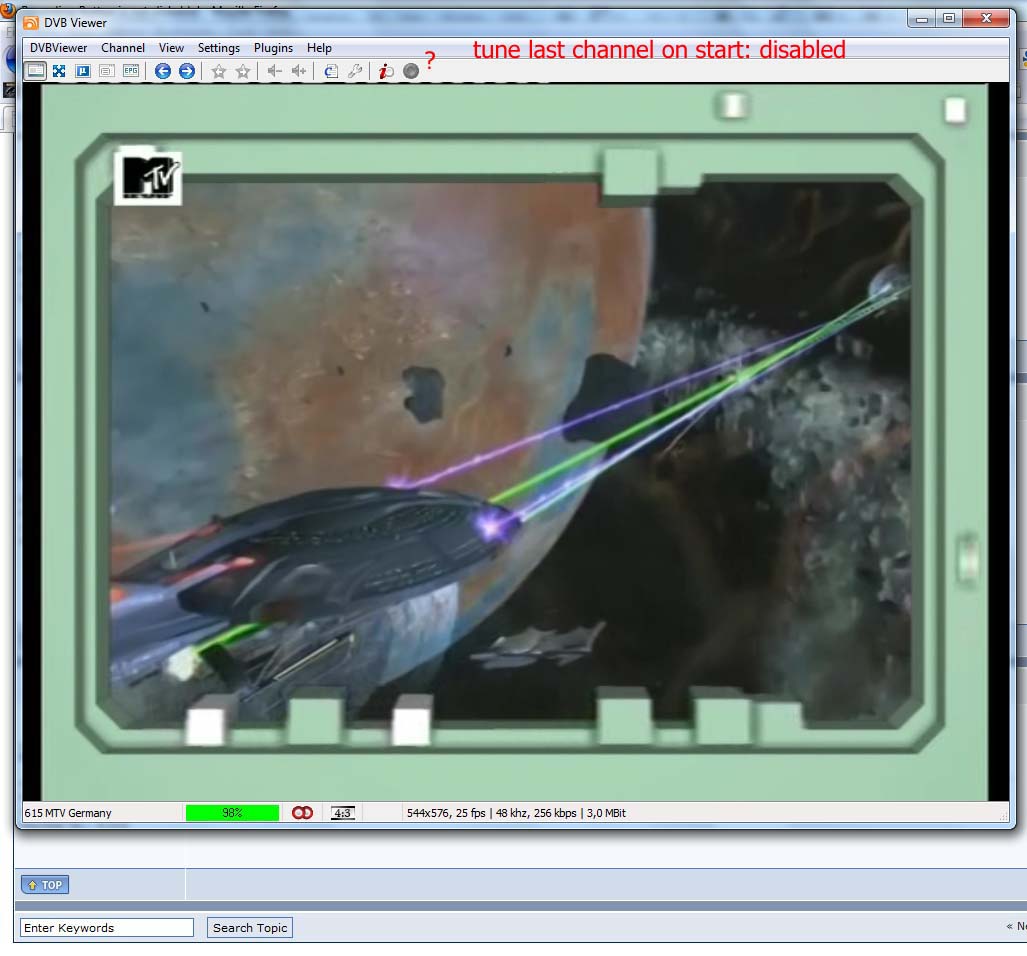The width and height of the screenshot is (1027, 956).
Task: Focus the Enter Keywords search field
Action: click(107, 927)
